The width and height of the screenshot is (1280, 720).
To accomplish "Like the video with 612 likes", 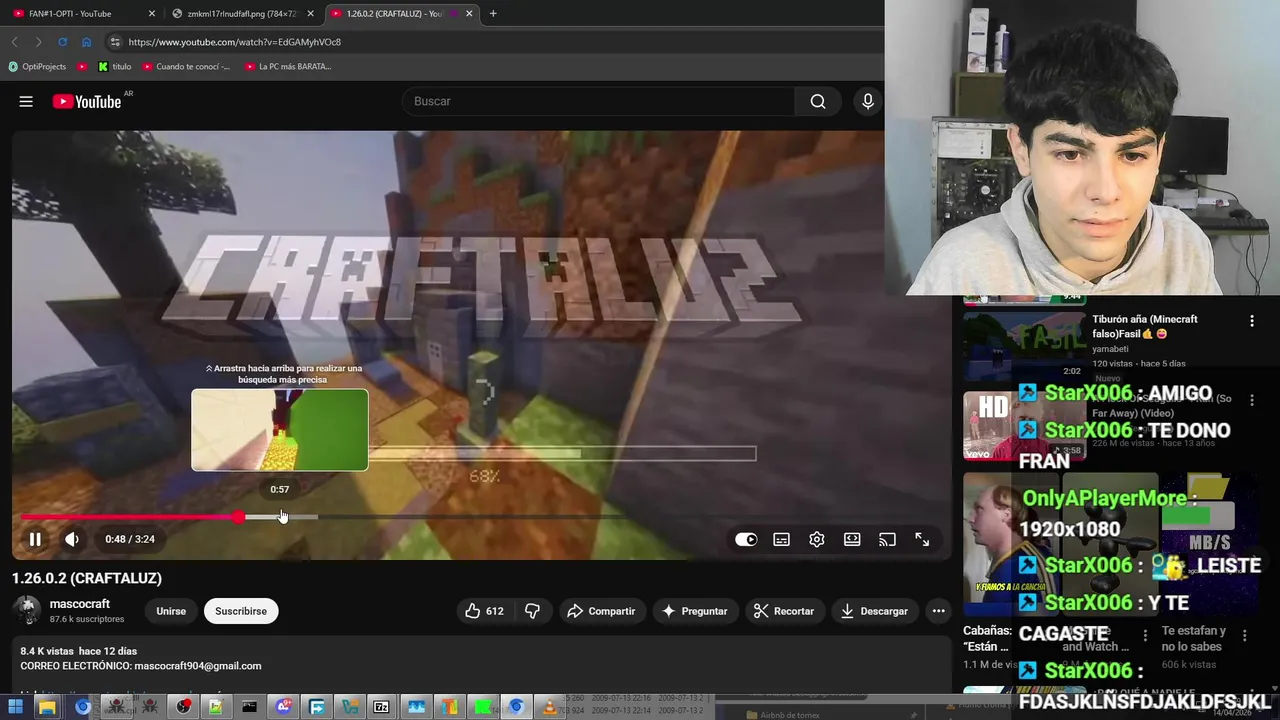I will (x=484, y=611).
